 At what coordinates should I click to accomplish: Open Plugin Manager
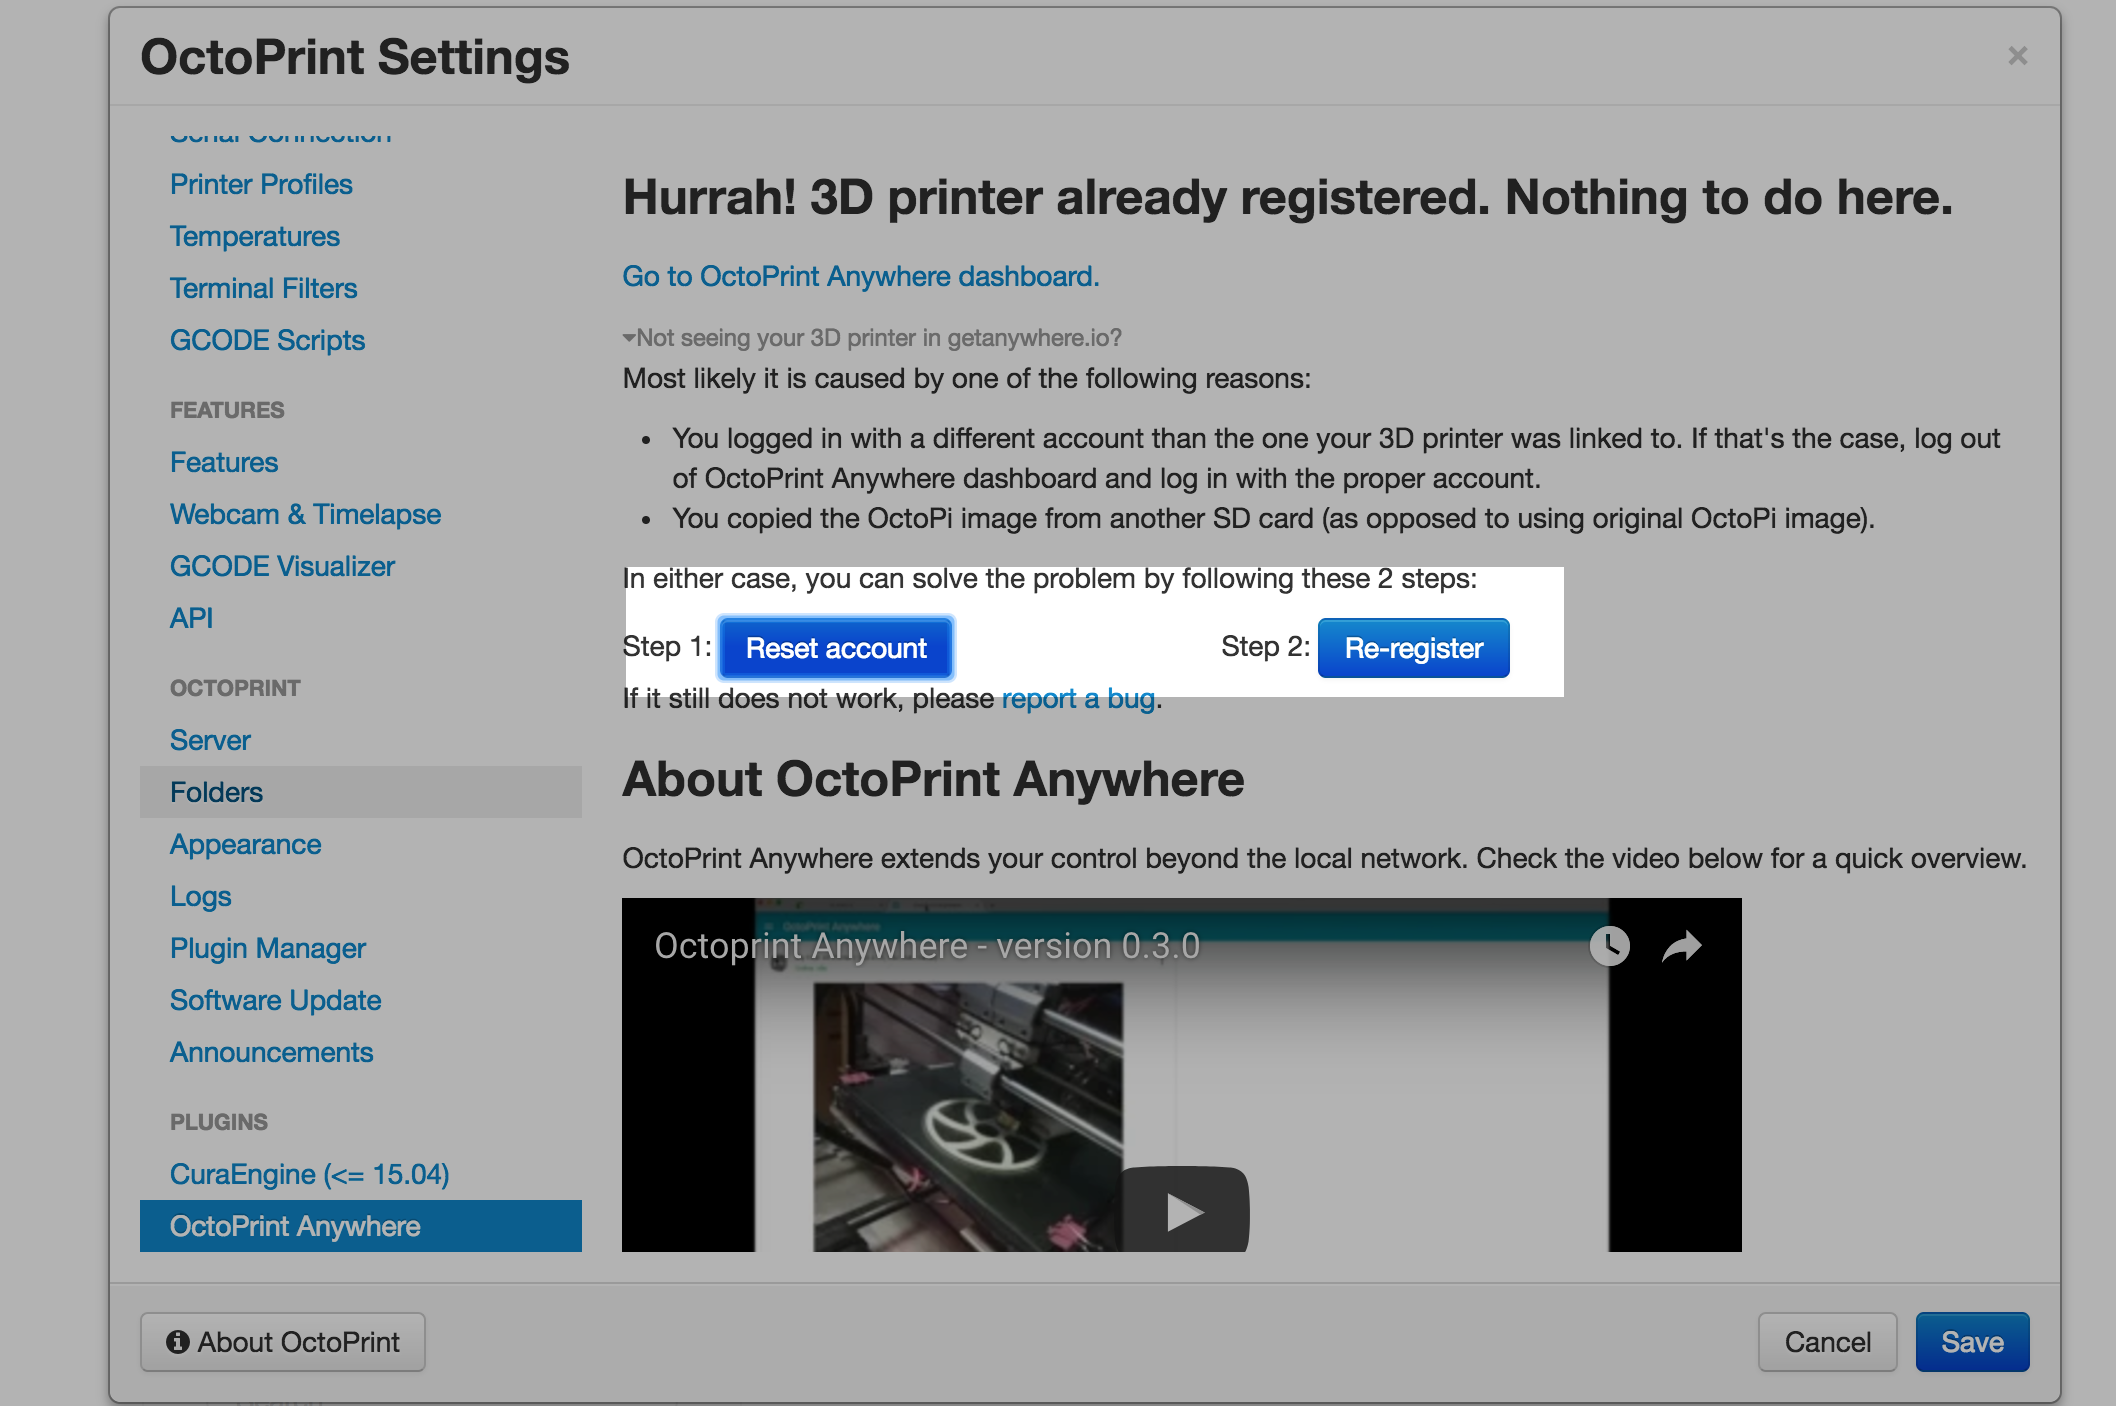click(267, 948)
